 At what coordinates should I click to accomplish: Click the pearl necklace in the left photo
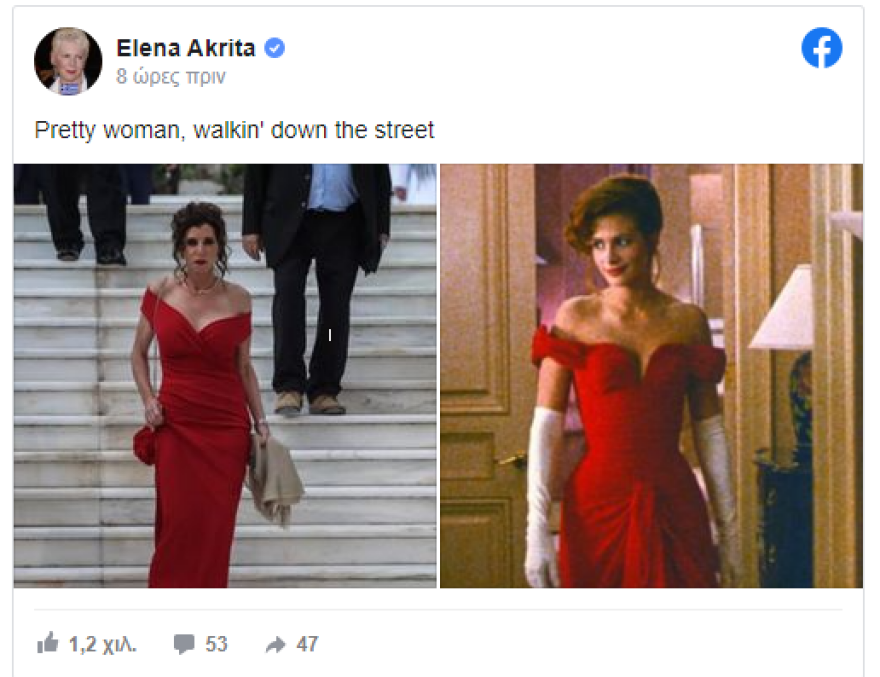point(201,289)
